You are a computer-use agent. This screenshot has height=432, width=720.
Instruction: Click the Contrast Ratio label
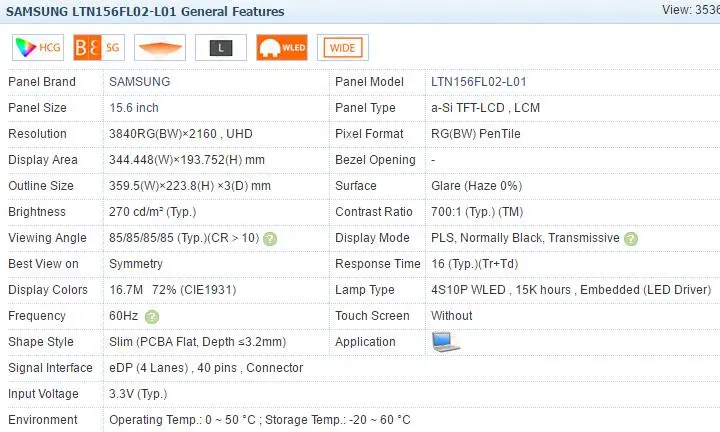[374, 212]
